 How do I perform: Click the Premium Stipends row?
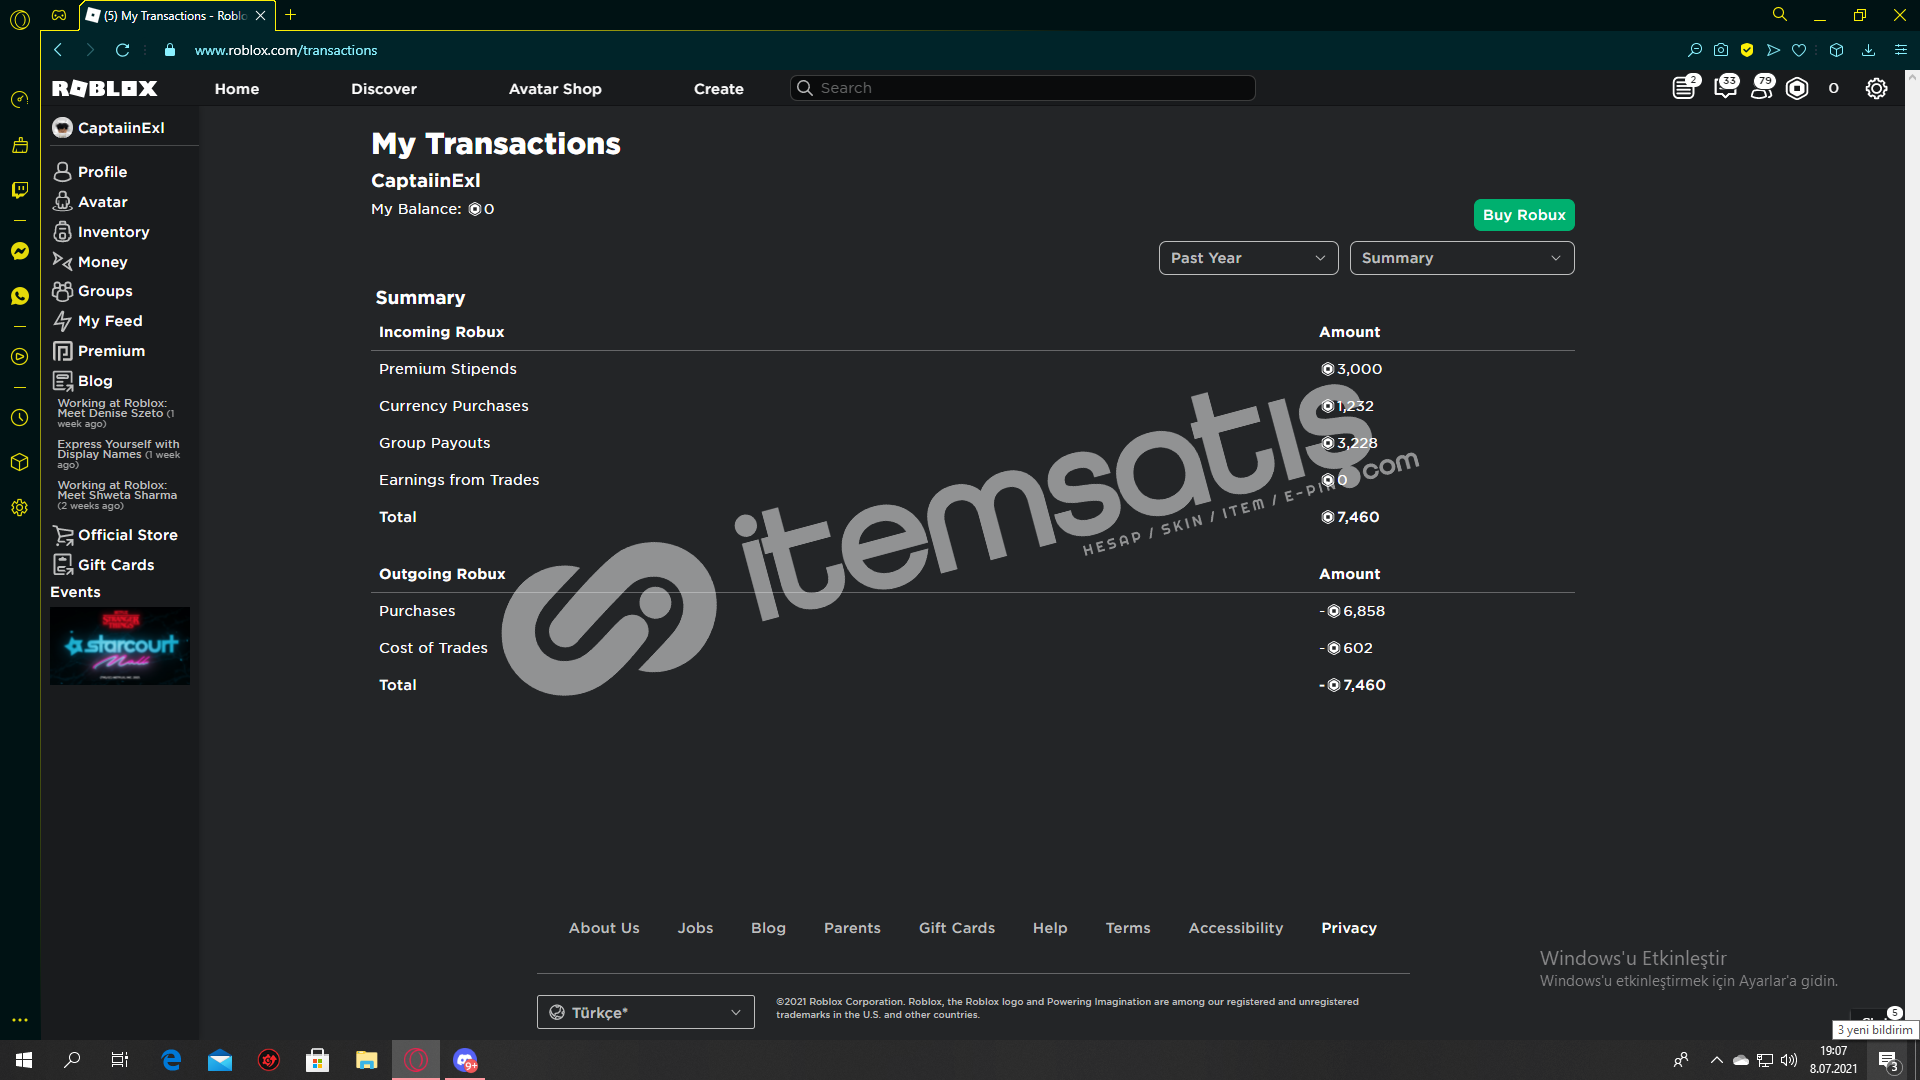point(972,369)
